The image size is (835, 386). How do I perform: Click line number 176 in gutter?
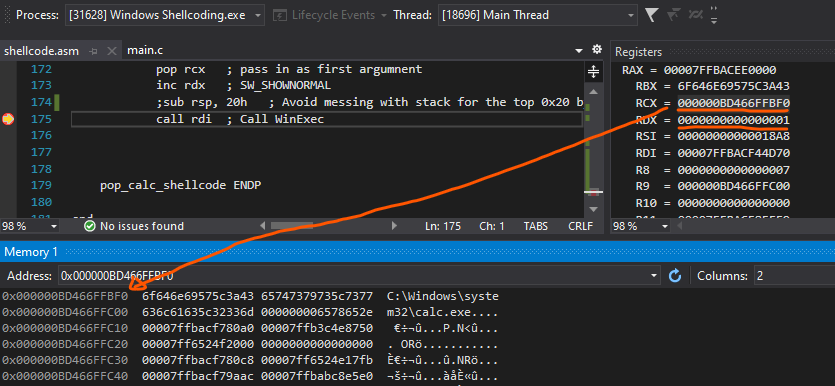click(x=41, y=136)
